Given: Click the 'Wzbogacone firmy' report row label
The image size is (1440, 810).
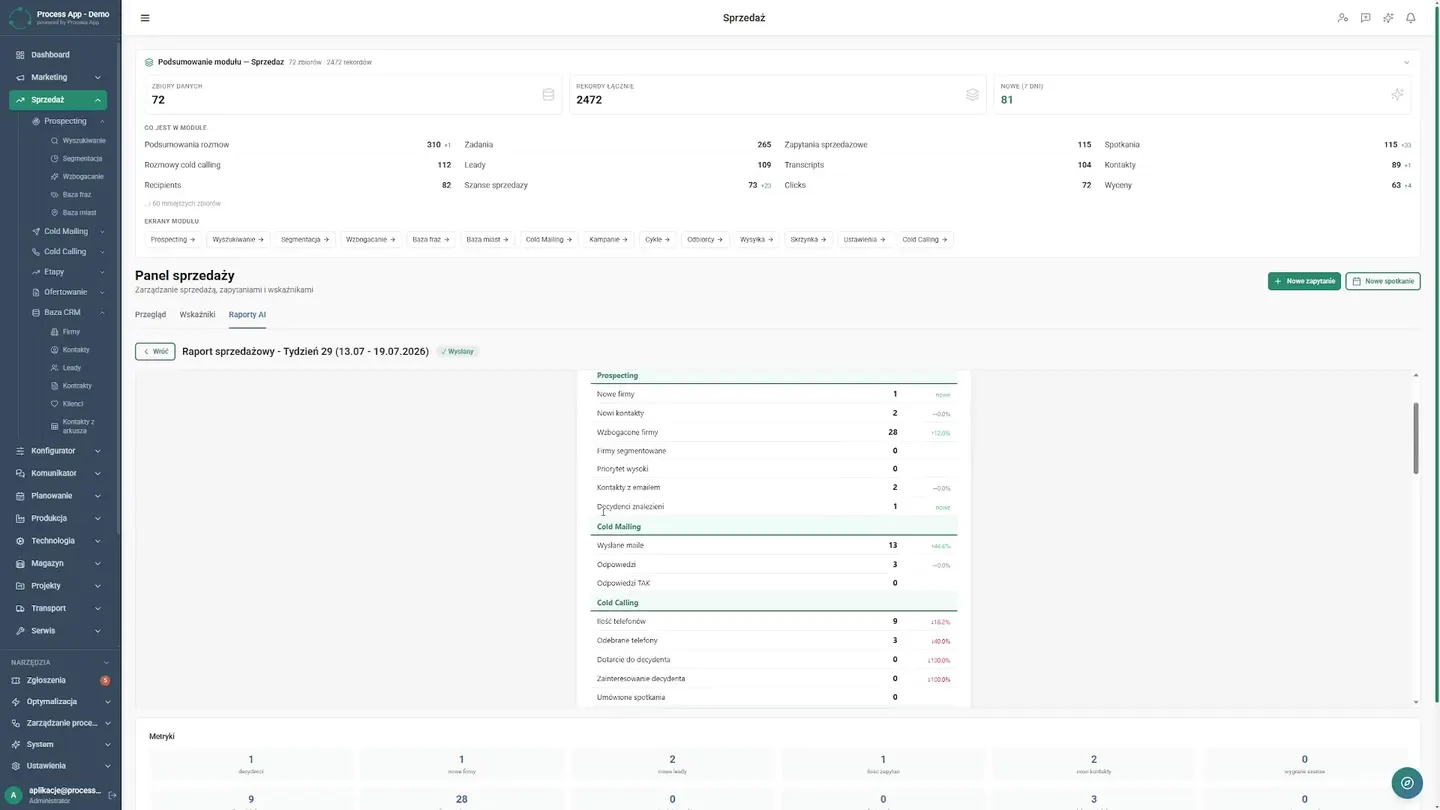Looking at the screenshot, I should (627, 432).
